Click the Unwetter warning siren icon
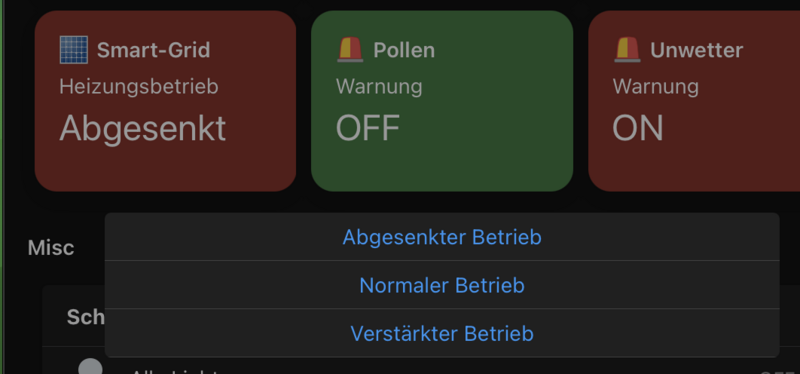The width and height of the screenshot is (800, 374). [x=627, y=50]
